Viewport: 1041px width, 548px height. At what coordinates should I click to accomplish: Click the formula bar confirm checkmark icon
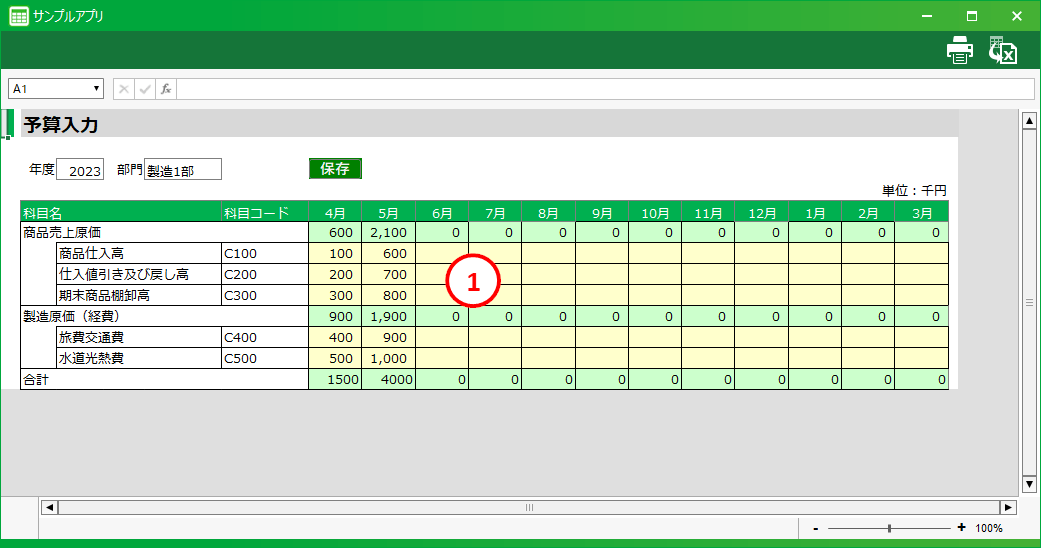click(x=145, y=89)
